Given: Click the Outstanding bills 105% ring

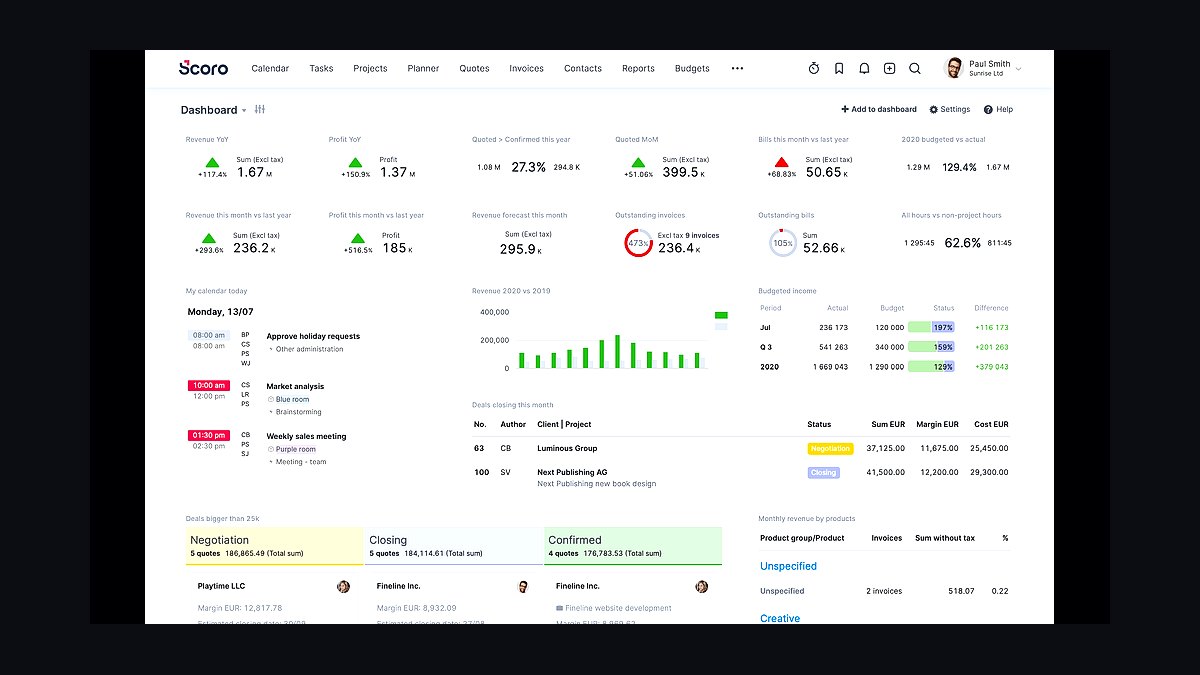Looking at the screenshot, I should [x=782, y=243].
